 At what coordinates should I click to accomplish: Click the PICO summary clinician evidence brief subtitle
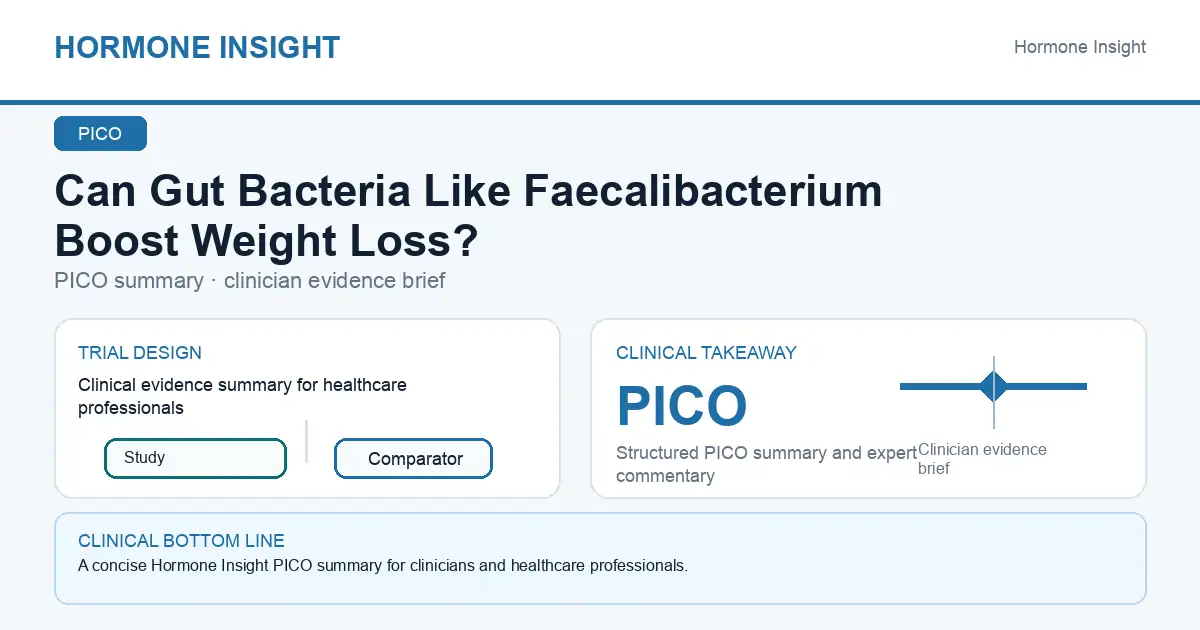pos(250,281)
